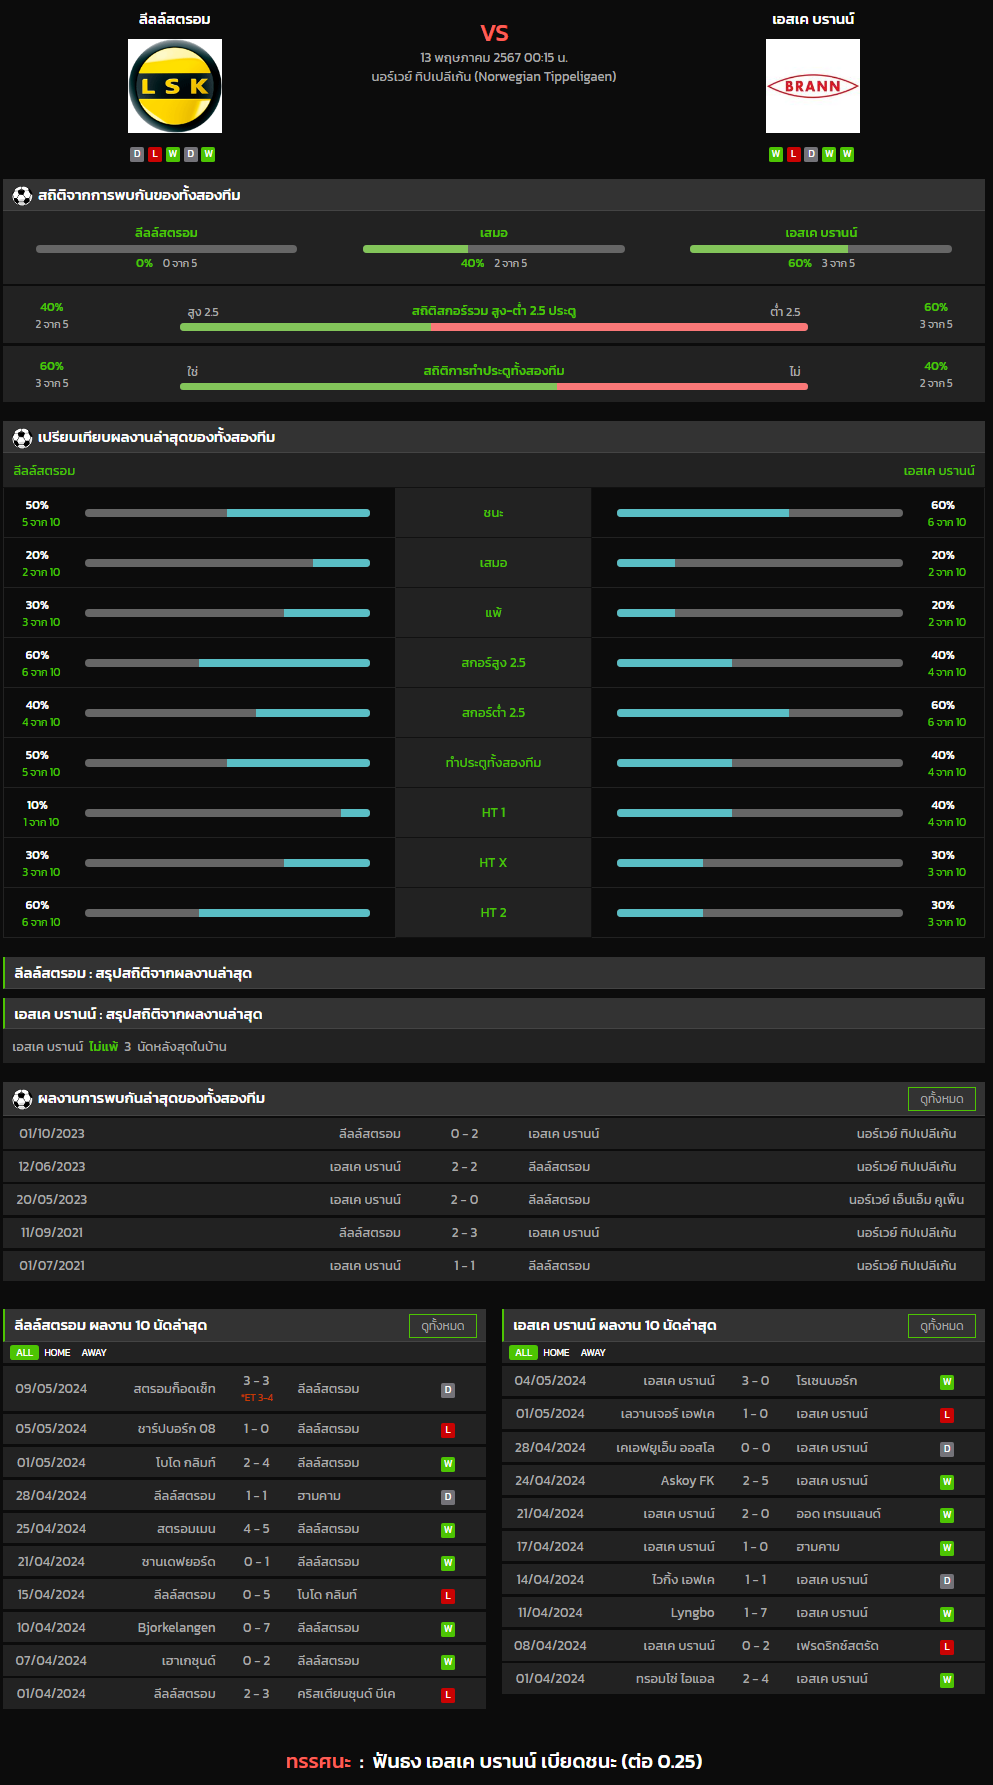The width and height of the screenshot is (993, 1785).
Task: Click L result badge for Lillestrøm 01/04/2024 match
Action: tap(448, 1695)
